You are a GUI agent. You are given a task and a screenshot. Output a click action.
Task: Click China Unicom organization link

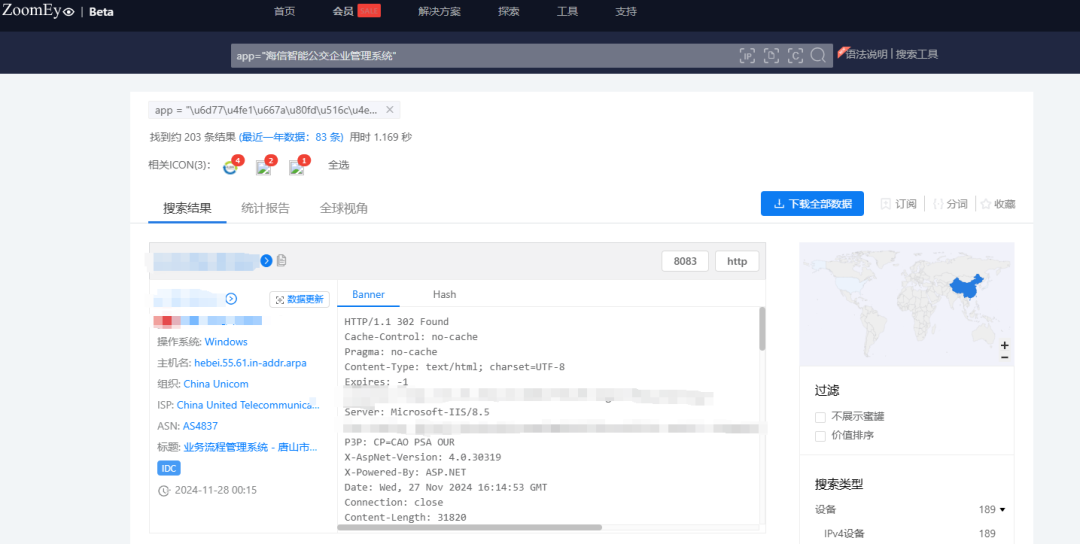[216, 384]
